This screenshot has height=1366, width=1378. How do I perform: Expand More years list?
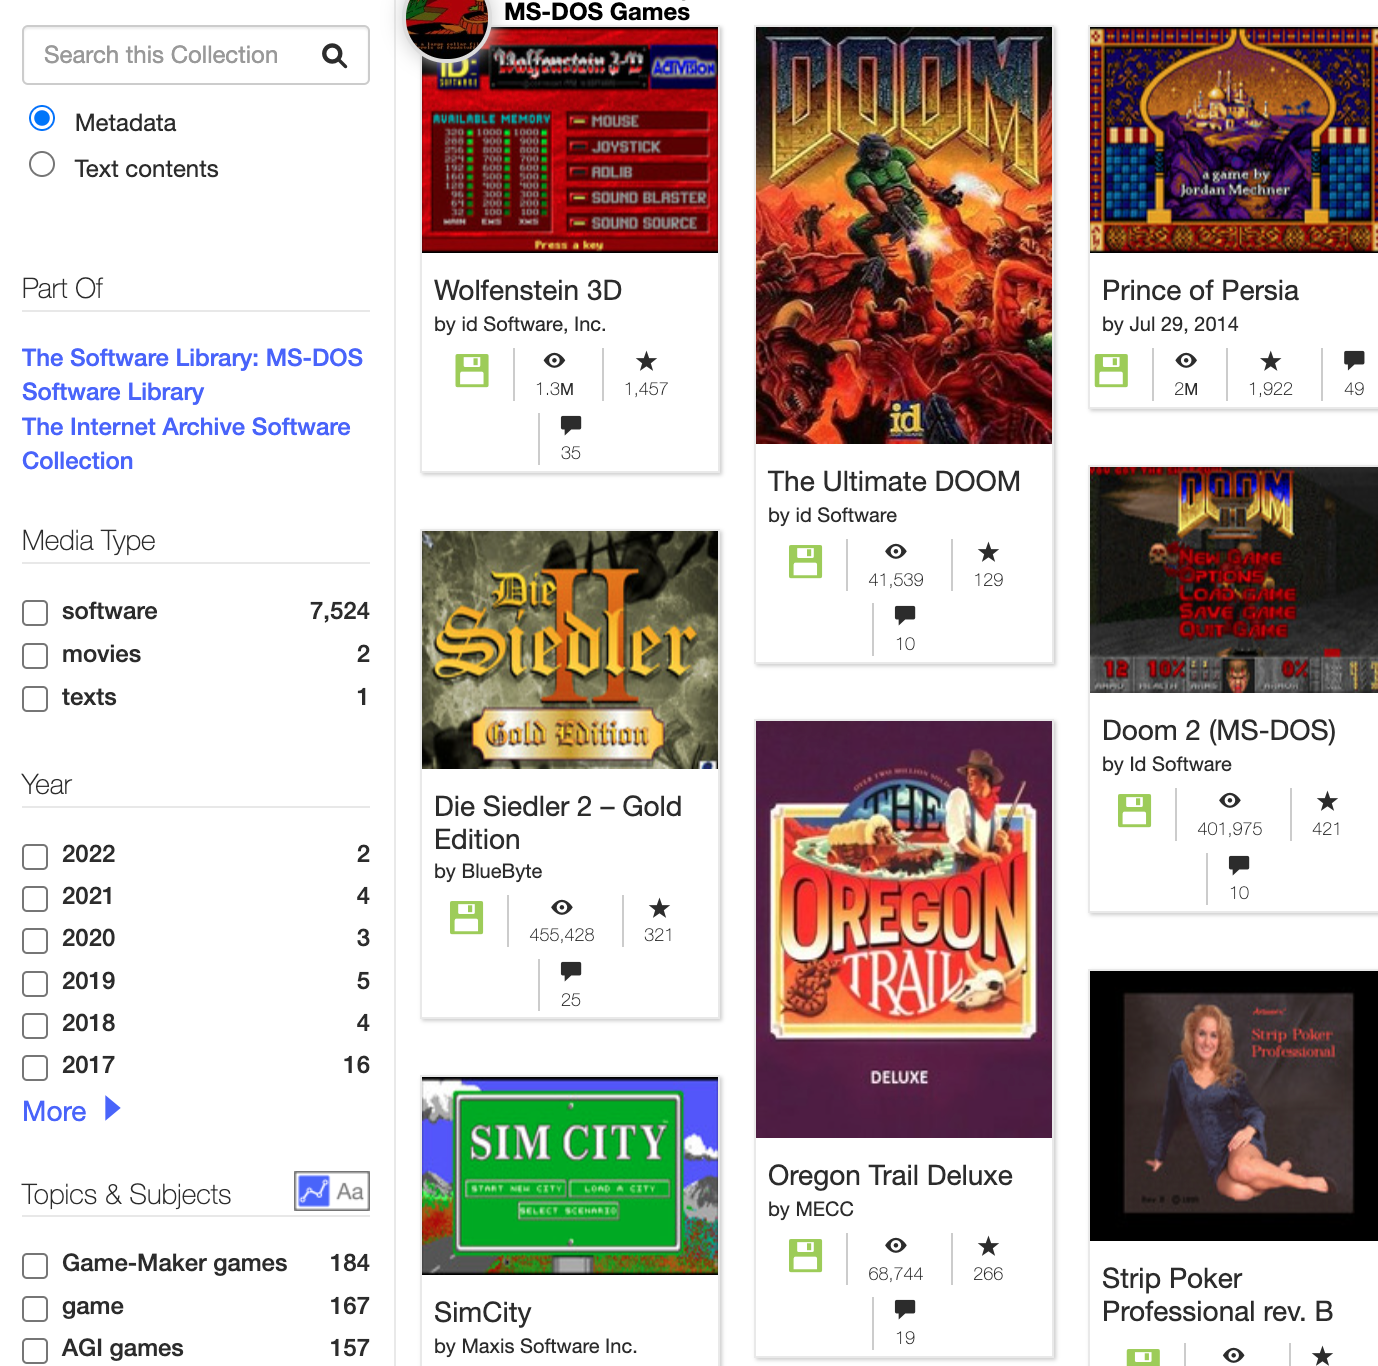click(x=71, y=1111)
